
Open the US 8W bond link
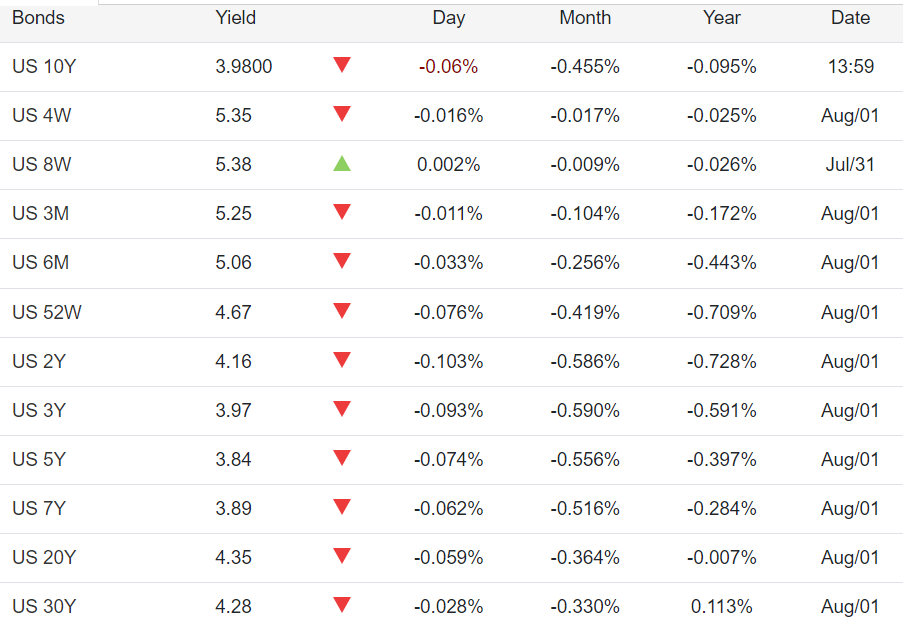click(41, 164)
